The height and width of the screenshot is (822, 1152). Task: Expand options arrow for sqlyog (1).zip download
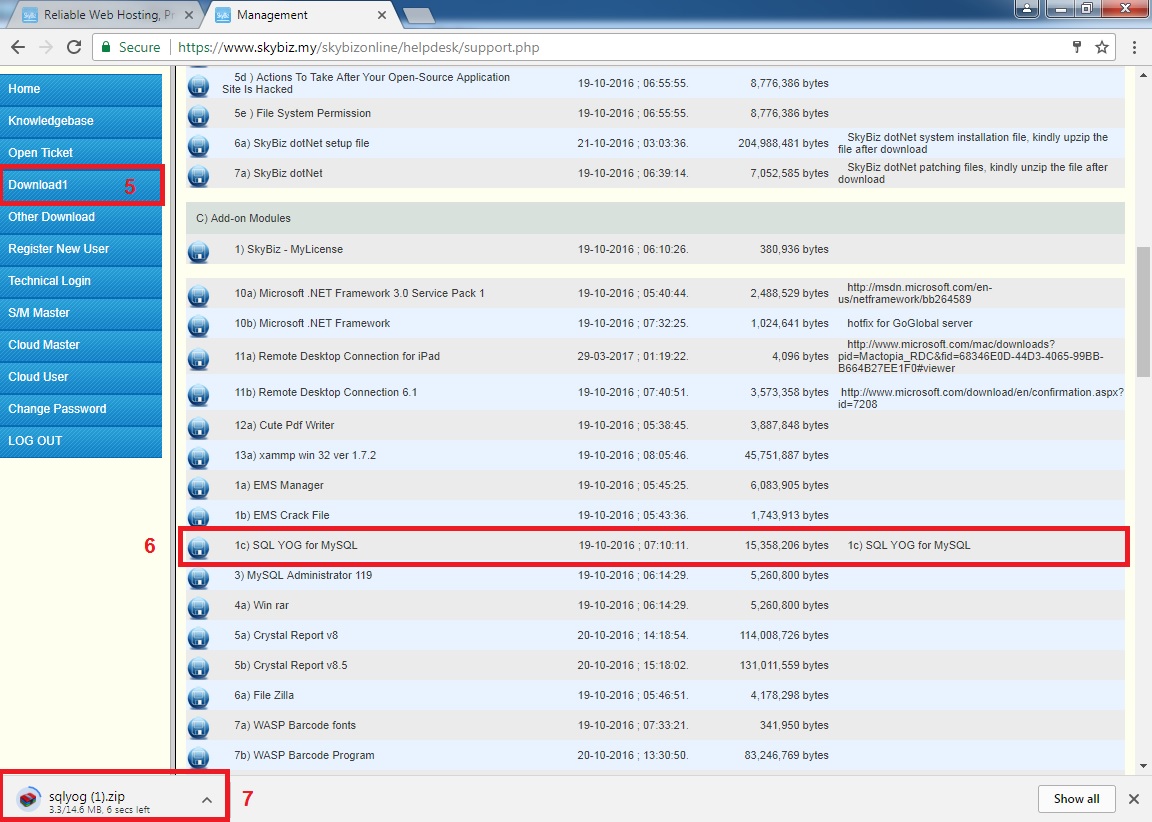click(x=206, y=800)
